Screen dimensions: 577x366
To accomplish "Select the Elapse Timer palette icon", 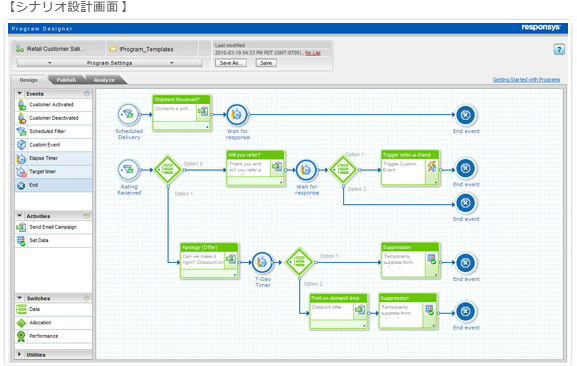I will (x=21, y=158).
